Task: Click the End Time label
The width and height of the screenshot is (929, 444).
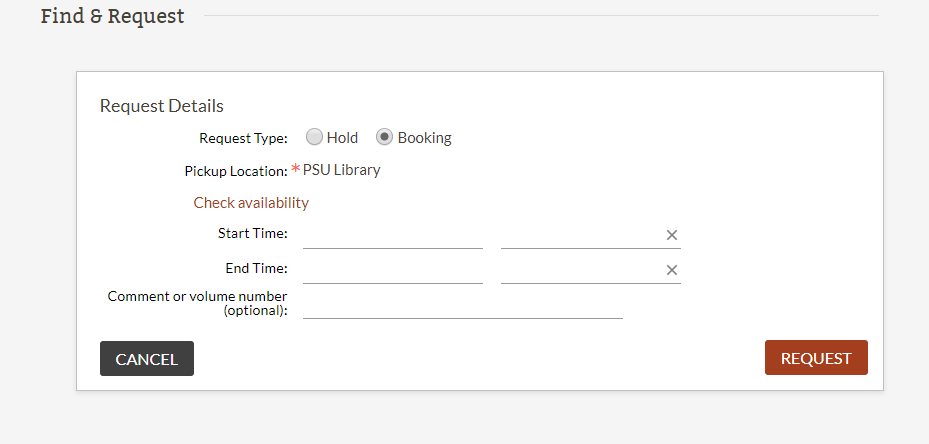Action: pos(257,268)
